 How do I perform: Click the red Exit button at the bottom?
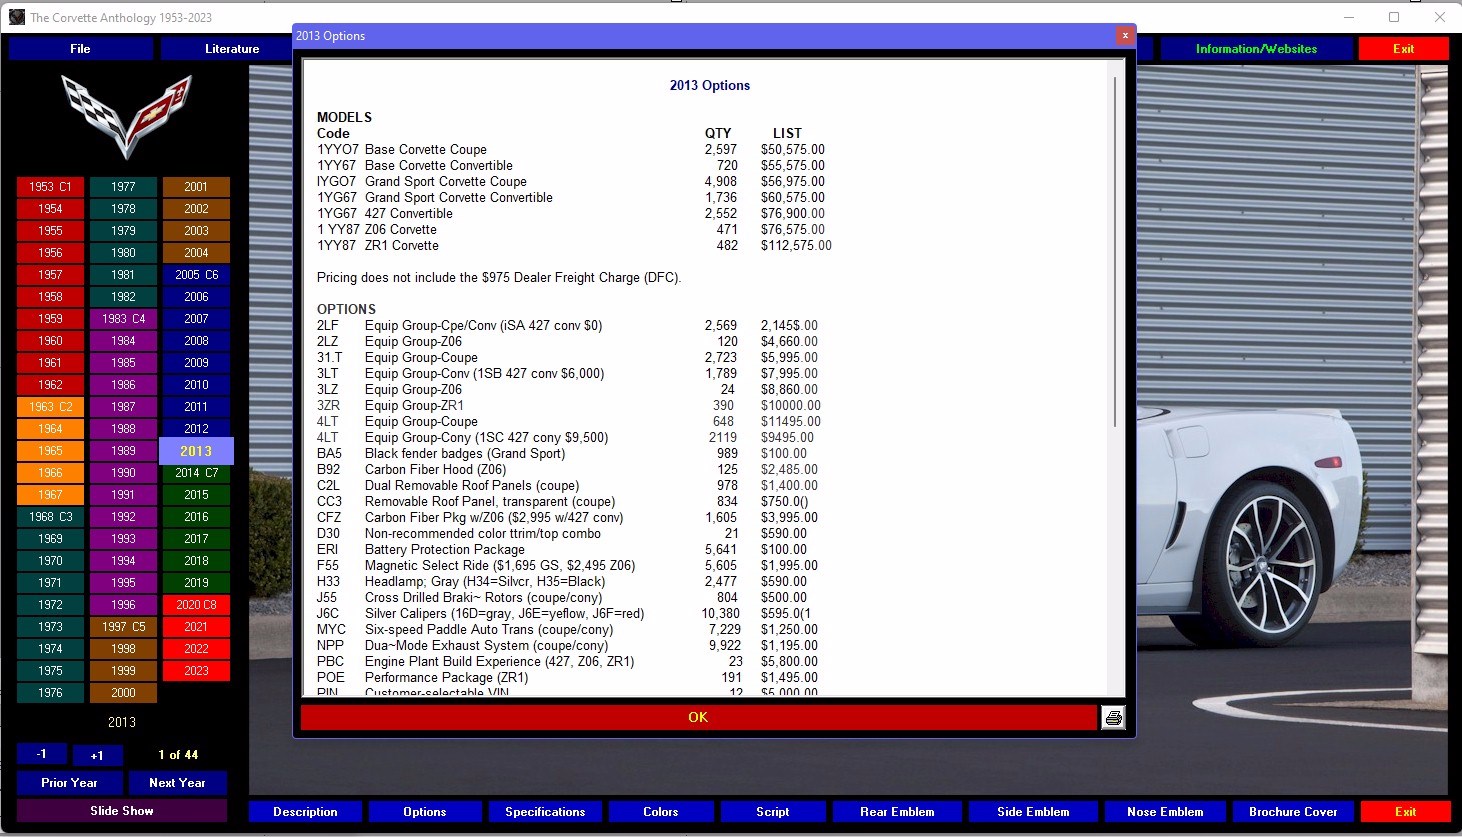(1405, 812)
